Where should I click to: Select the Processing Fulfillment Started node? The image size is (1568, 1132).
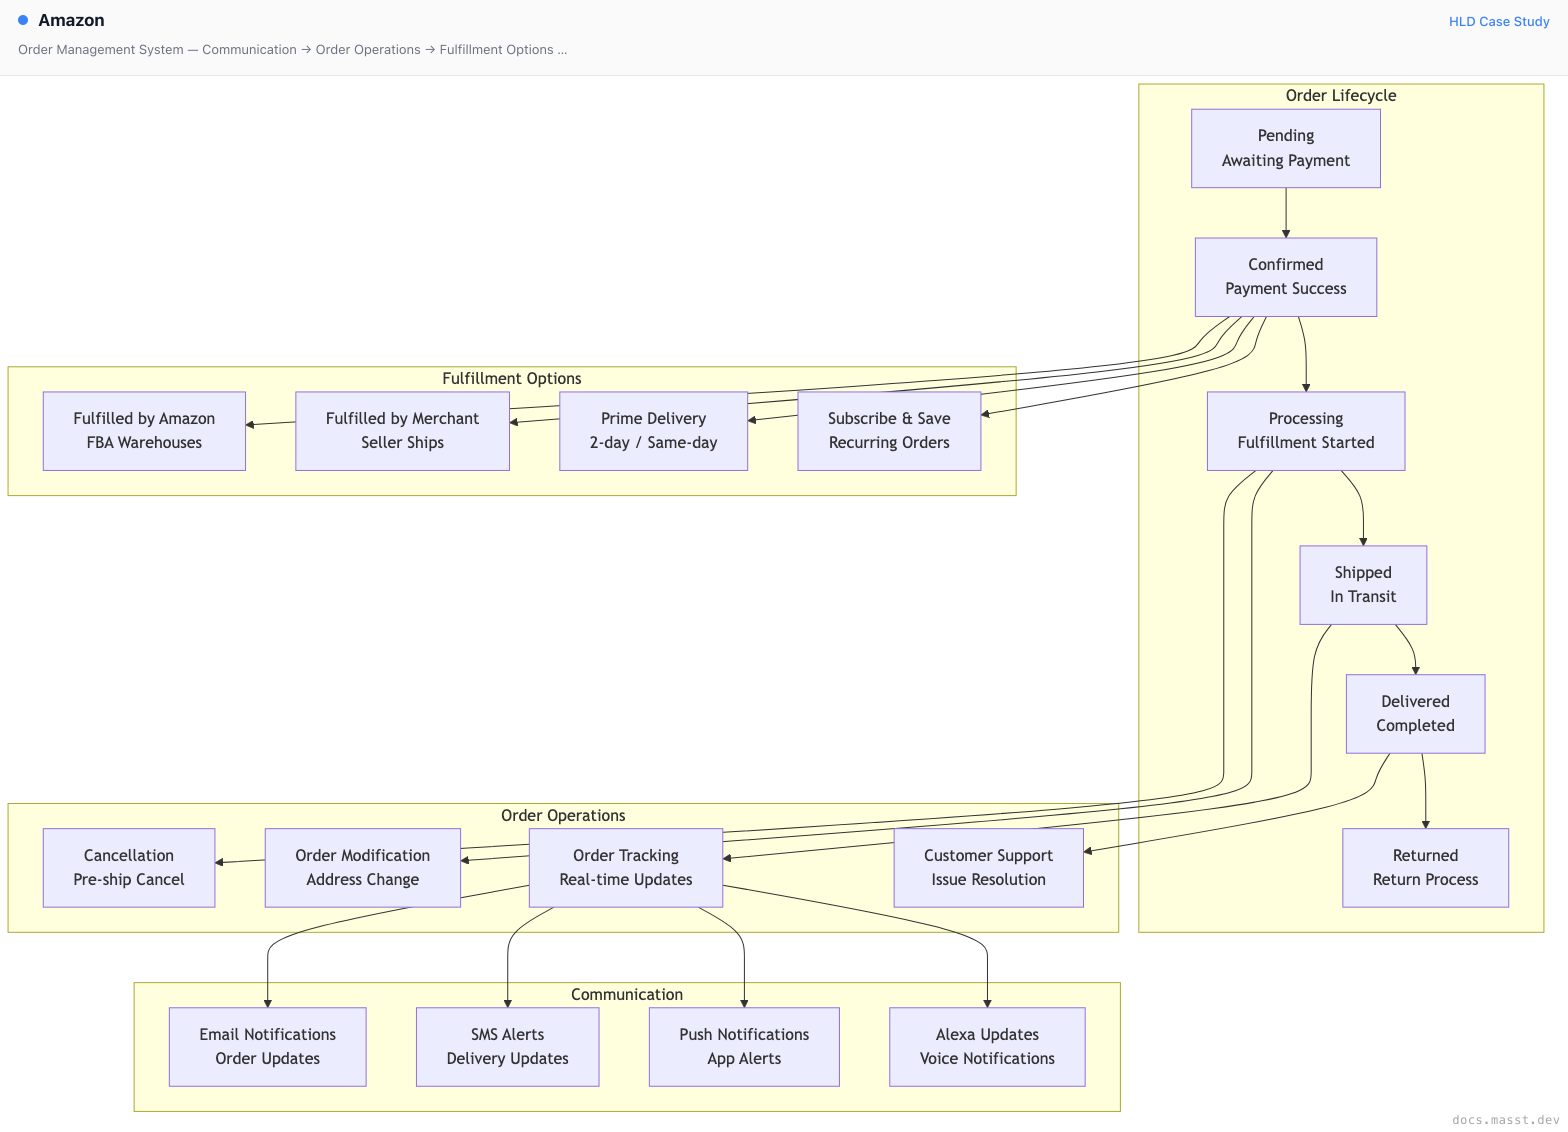tap(1306, 431)
